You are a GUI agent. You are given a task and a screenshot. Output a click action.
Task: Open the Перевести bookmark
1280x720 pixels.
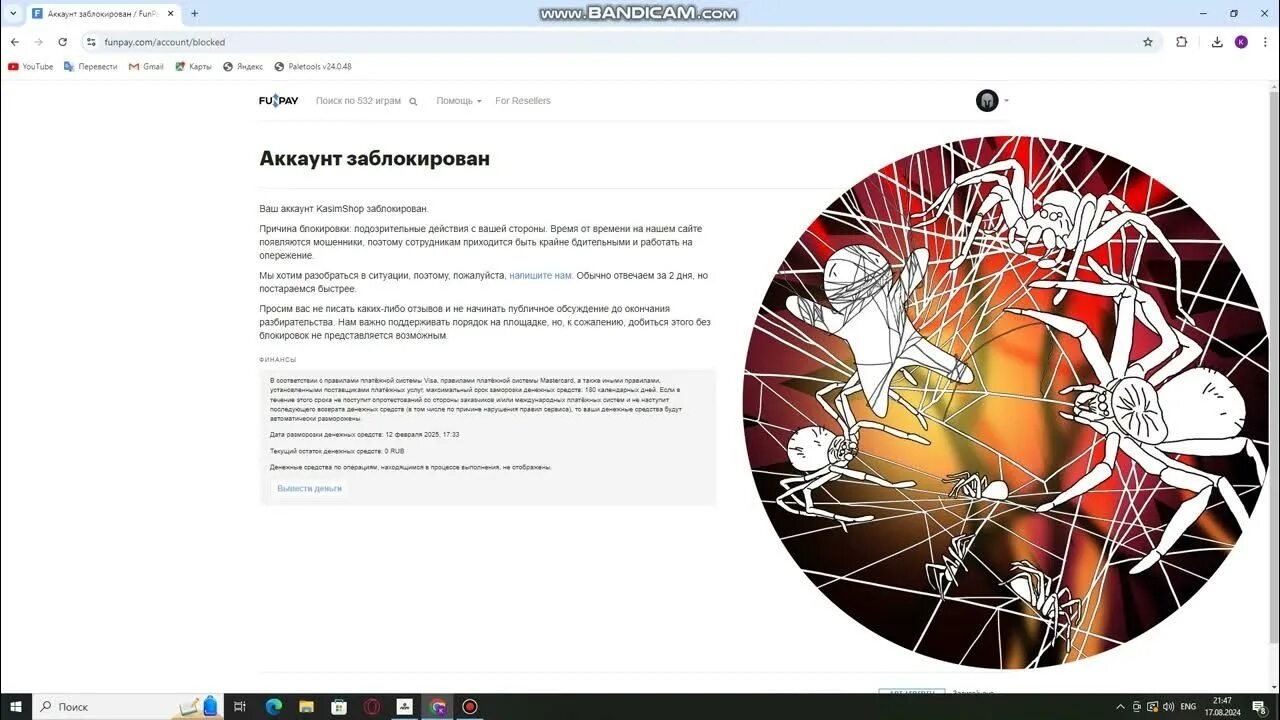pos(90,67)
